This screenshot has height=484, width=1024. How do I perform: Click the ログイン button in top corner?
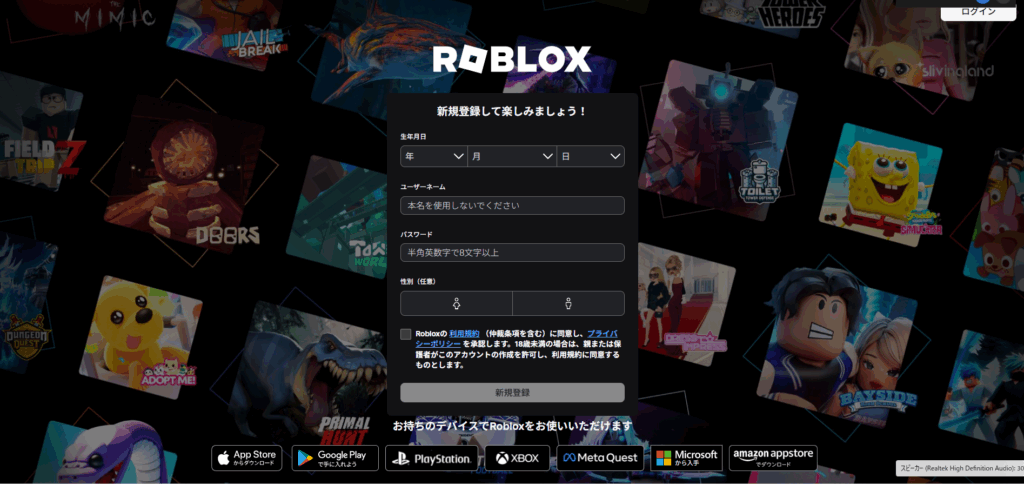tap(977, 11)
